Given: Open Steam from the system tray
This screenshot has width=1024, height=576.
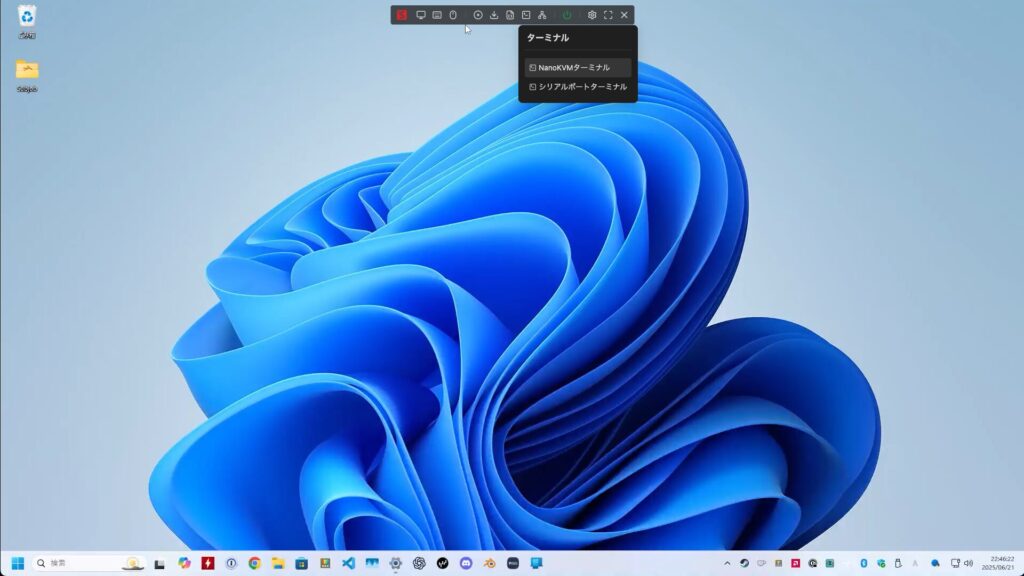Looking at the screenshot, I should (744, 563).
